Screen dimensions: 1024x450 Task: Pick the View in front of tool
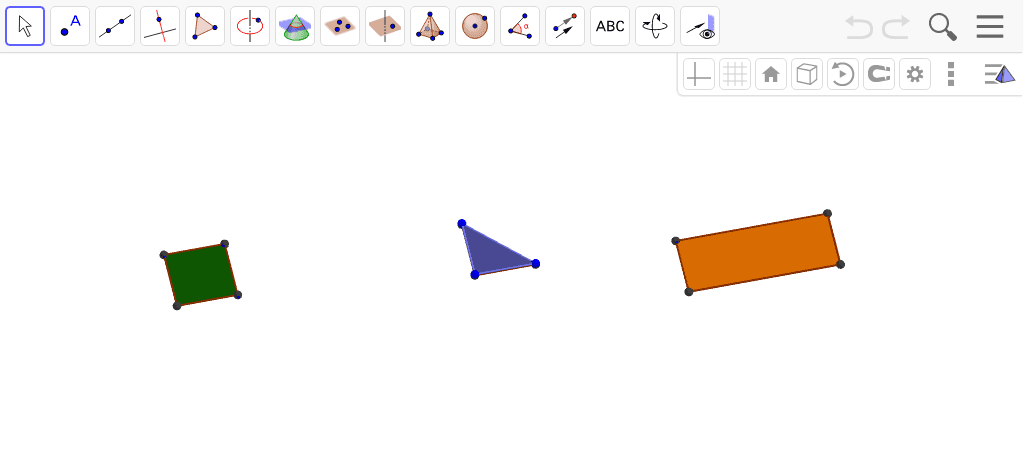[701, 26]
